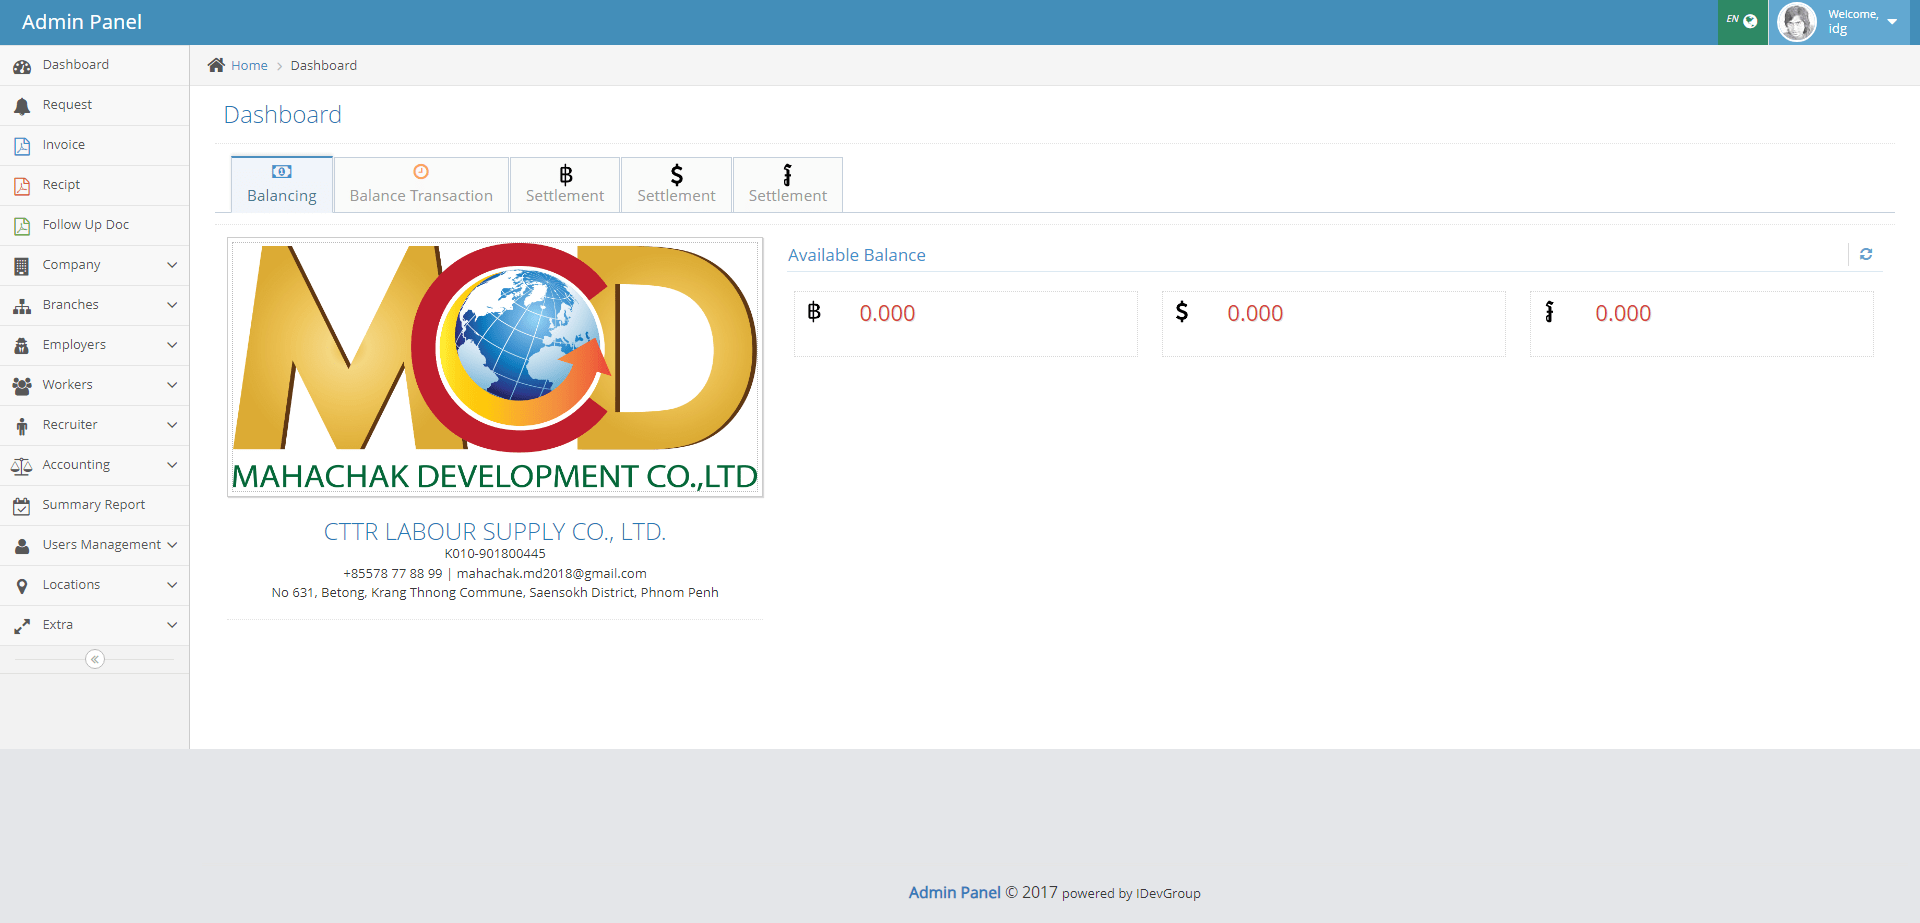1920x923 pixels.
Task: Click the mahachak.md2018@gmail.com email text
Action: pos(552,573)
